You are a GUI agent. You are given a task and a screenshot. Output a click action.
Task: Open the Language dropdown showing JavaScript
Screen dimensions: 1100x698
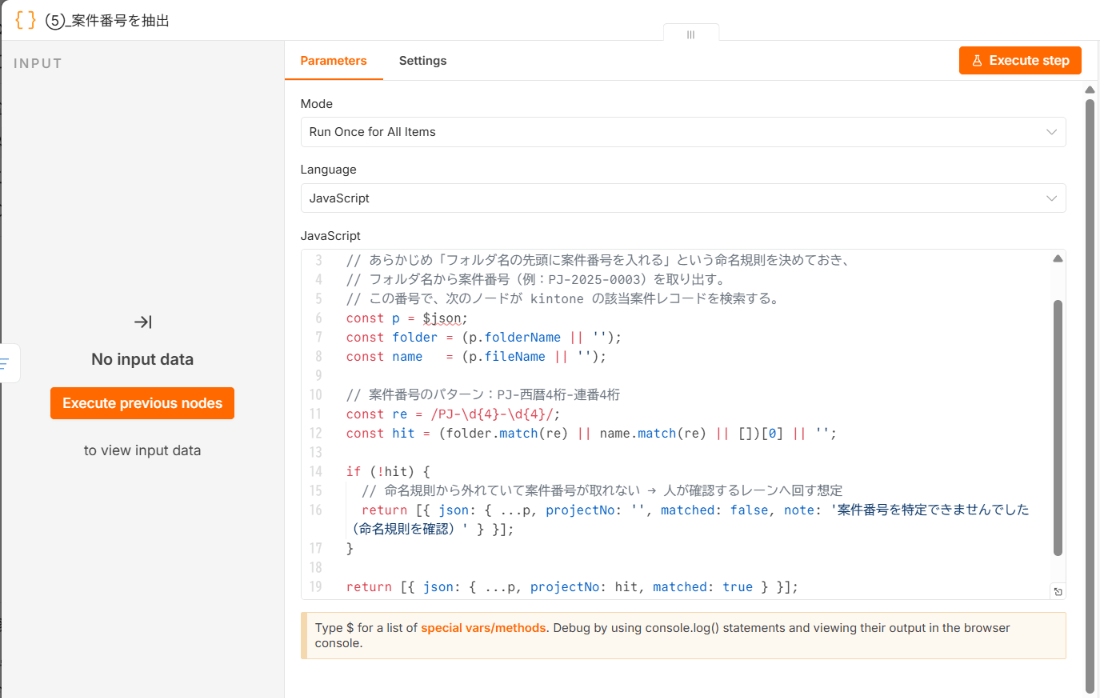[683, 199]
